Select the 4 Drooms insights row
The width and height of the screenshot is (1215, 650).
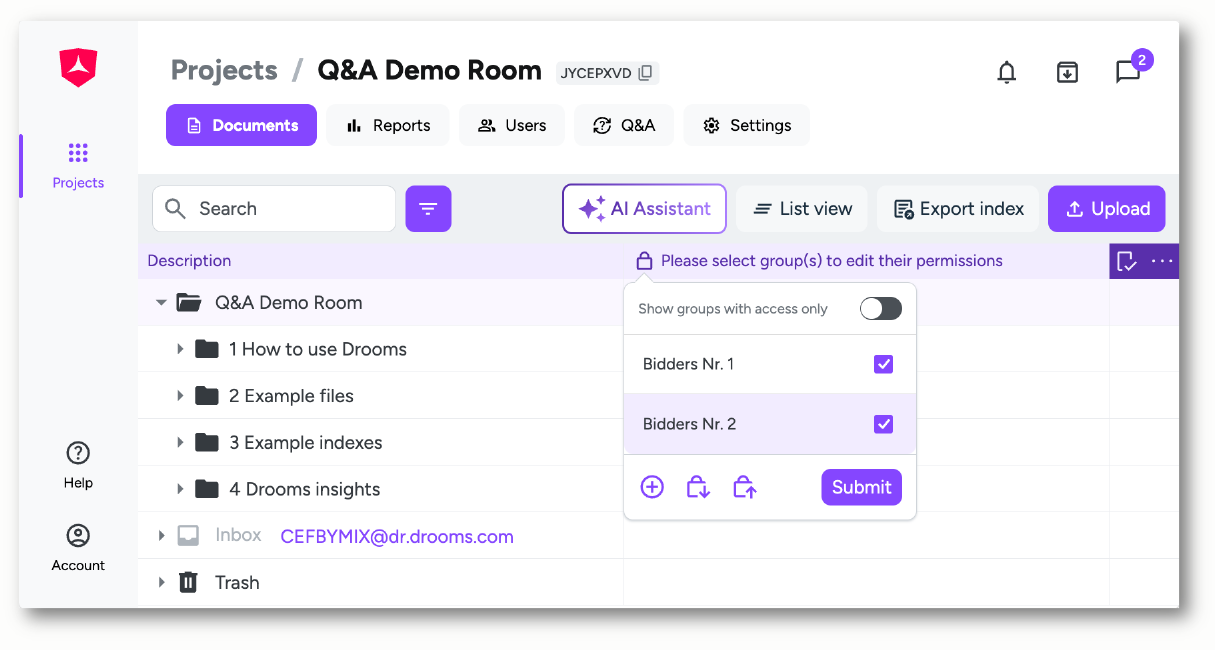[x=380, y=489]
